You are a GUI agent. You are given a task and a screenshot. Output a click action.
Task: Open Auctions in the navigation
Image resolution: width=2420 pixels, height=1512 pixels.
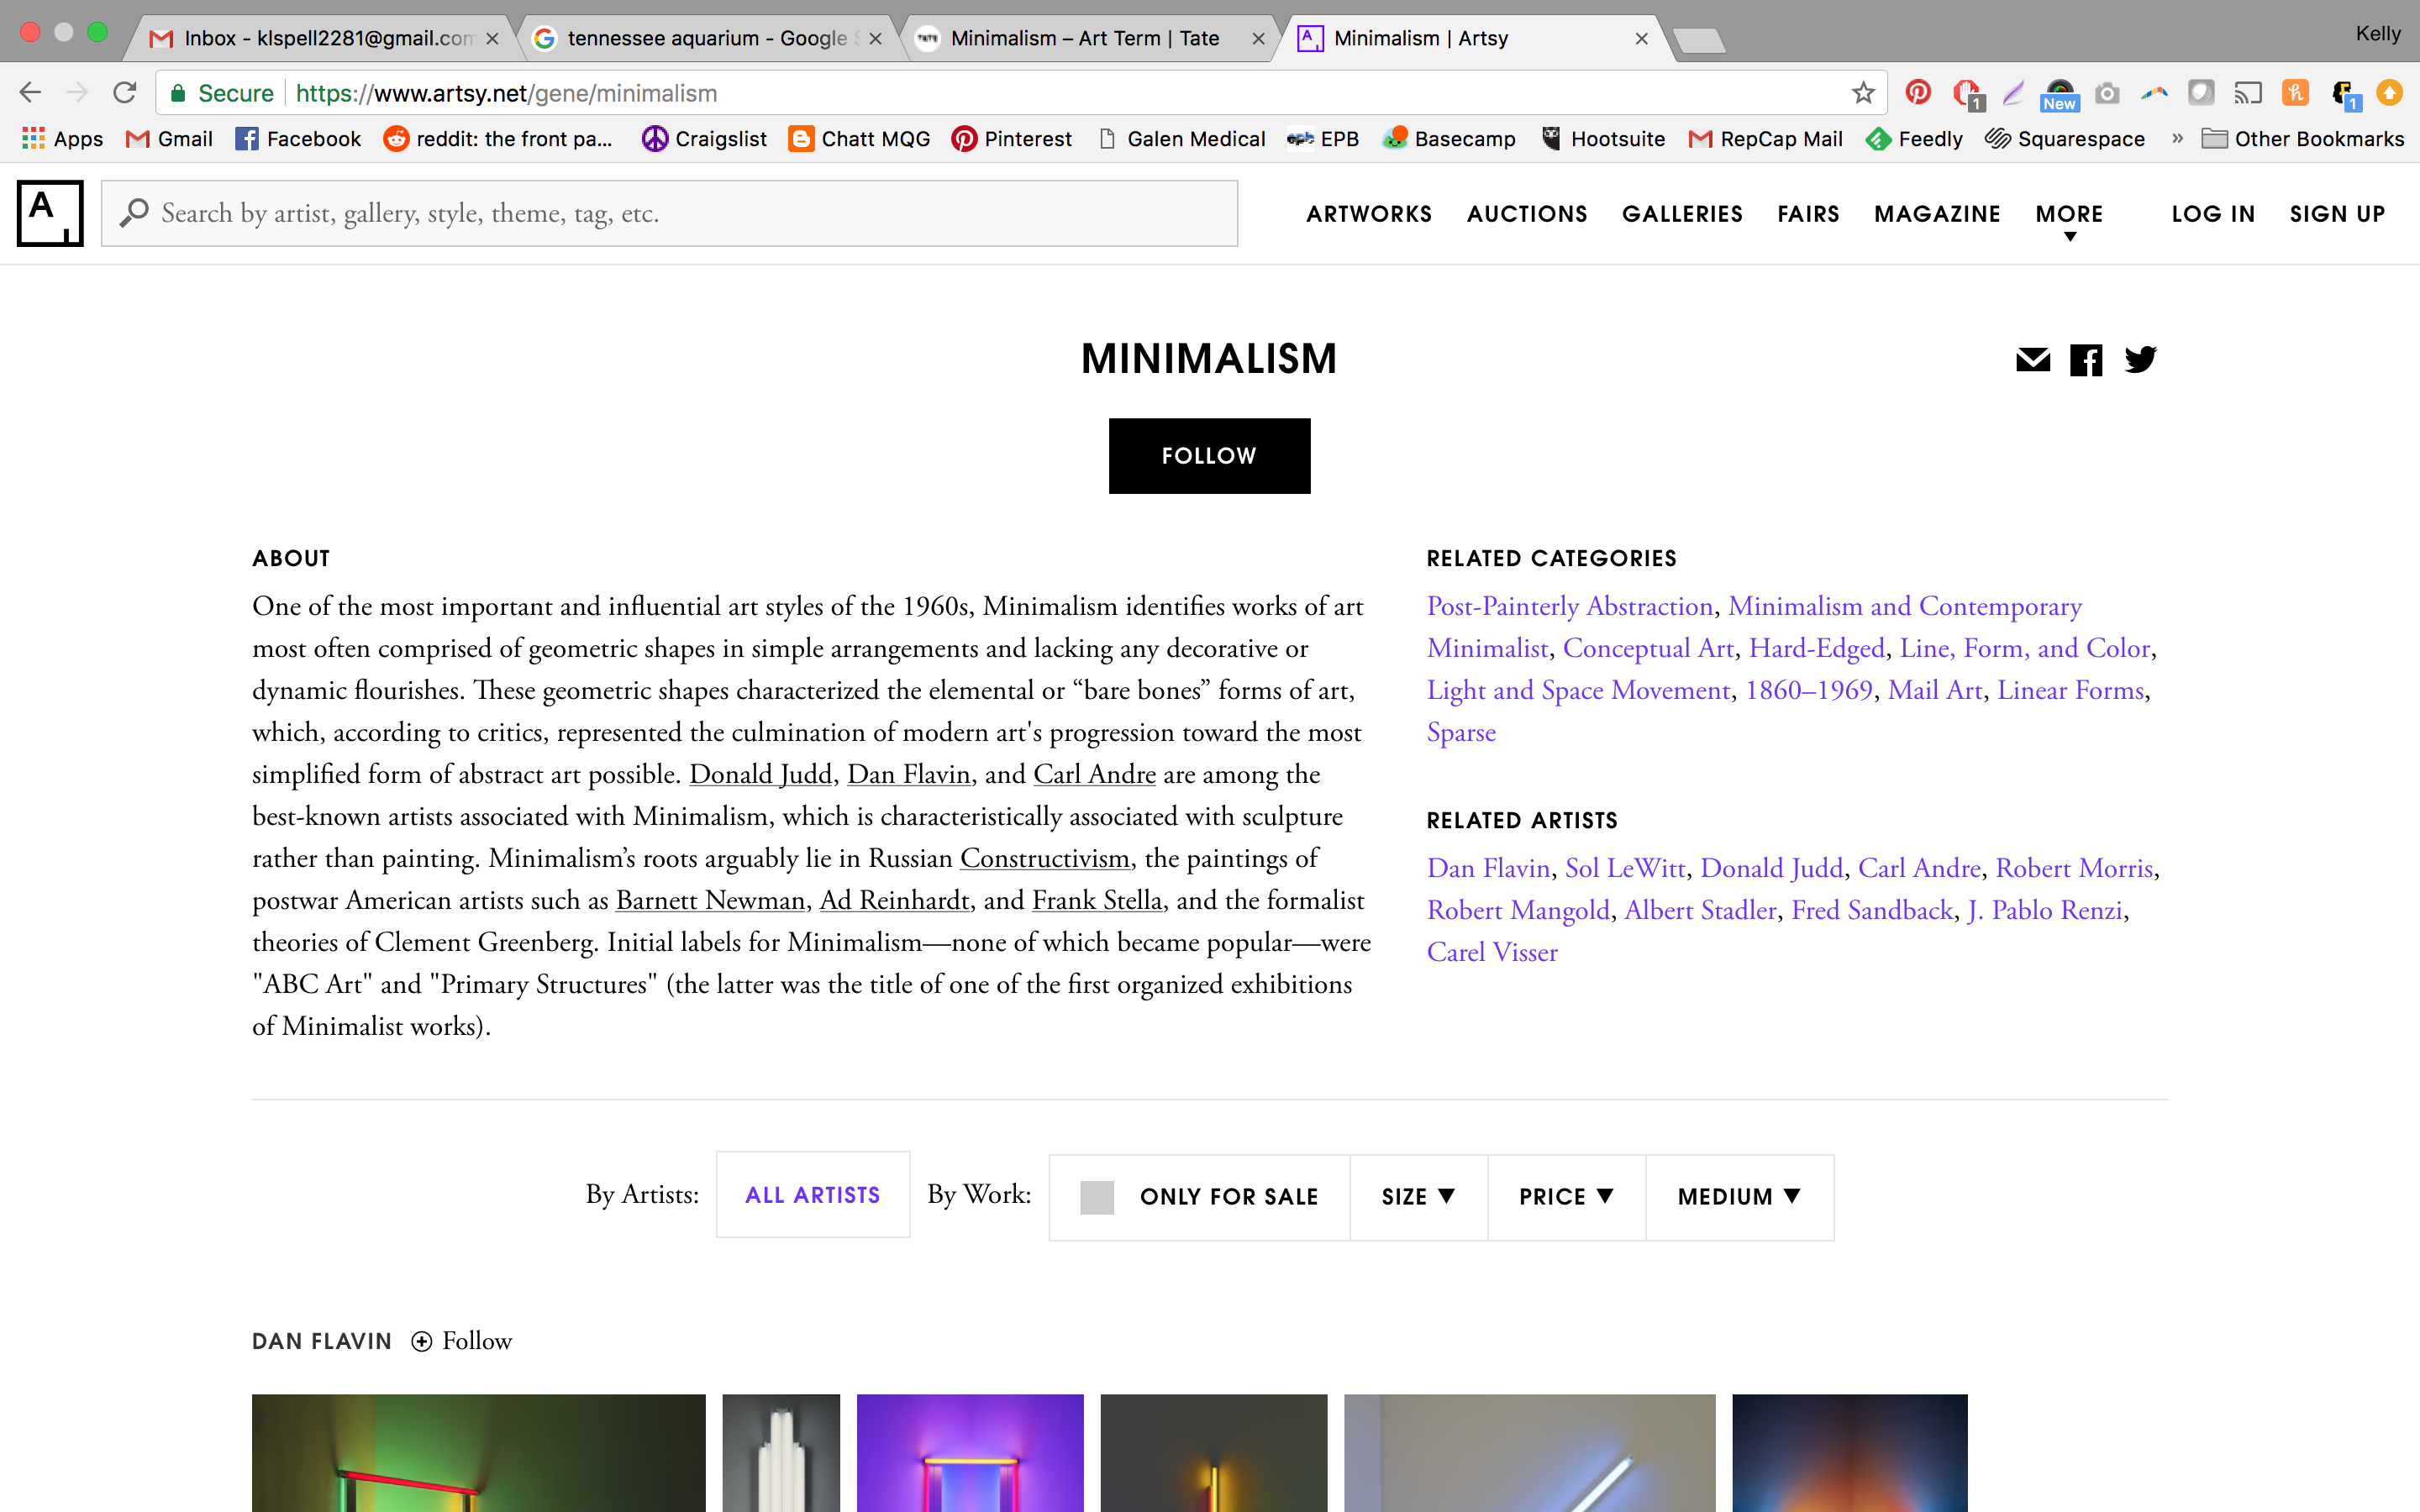pyautogui.click(x=1527, y=214)
